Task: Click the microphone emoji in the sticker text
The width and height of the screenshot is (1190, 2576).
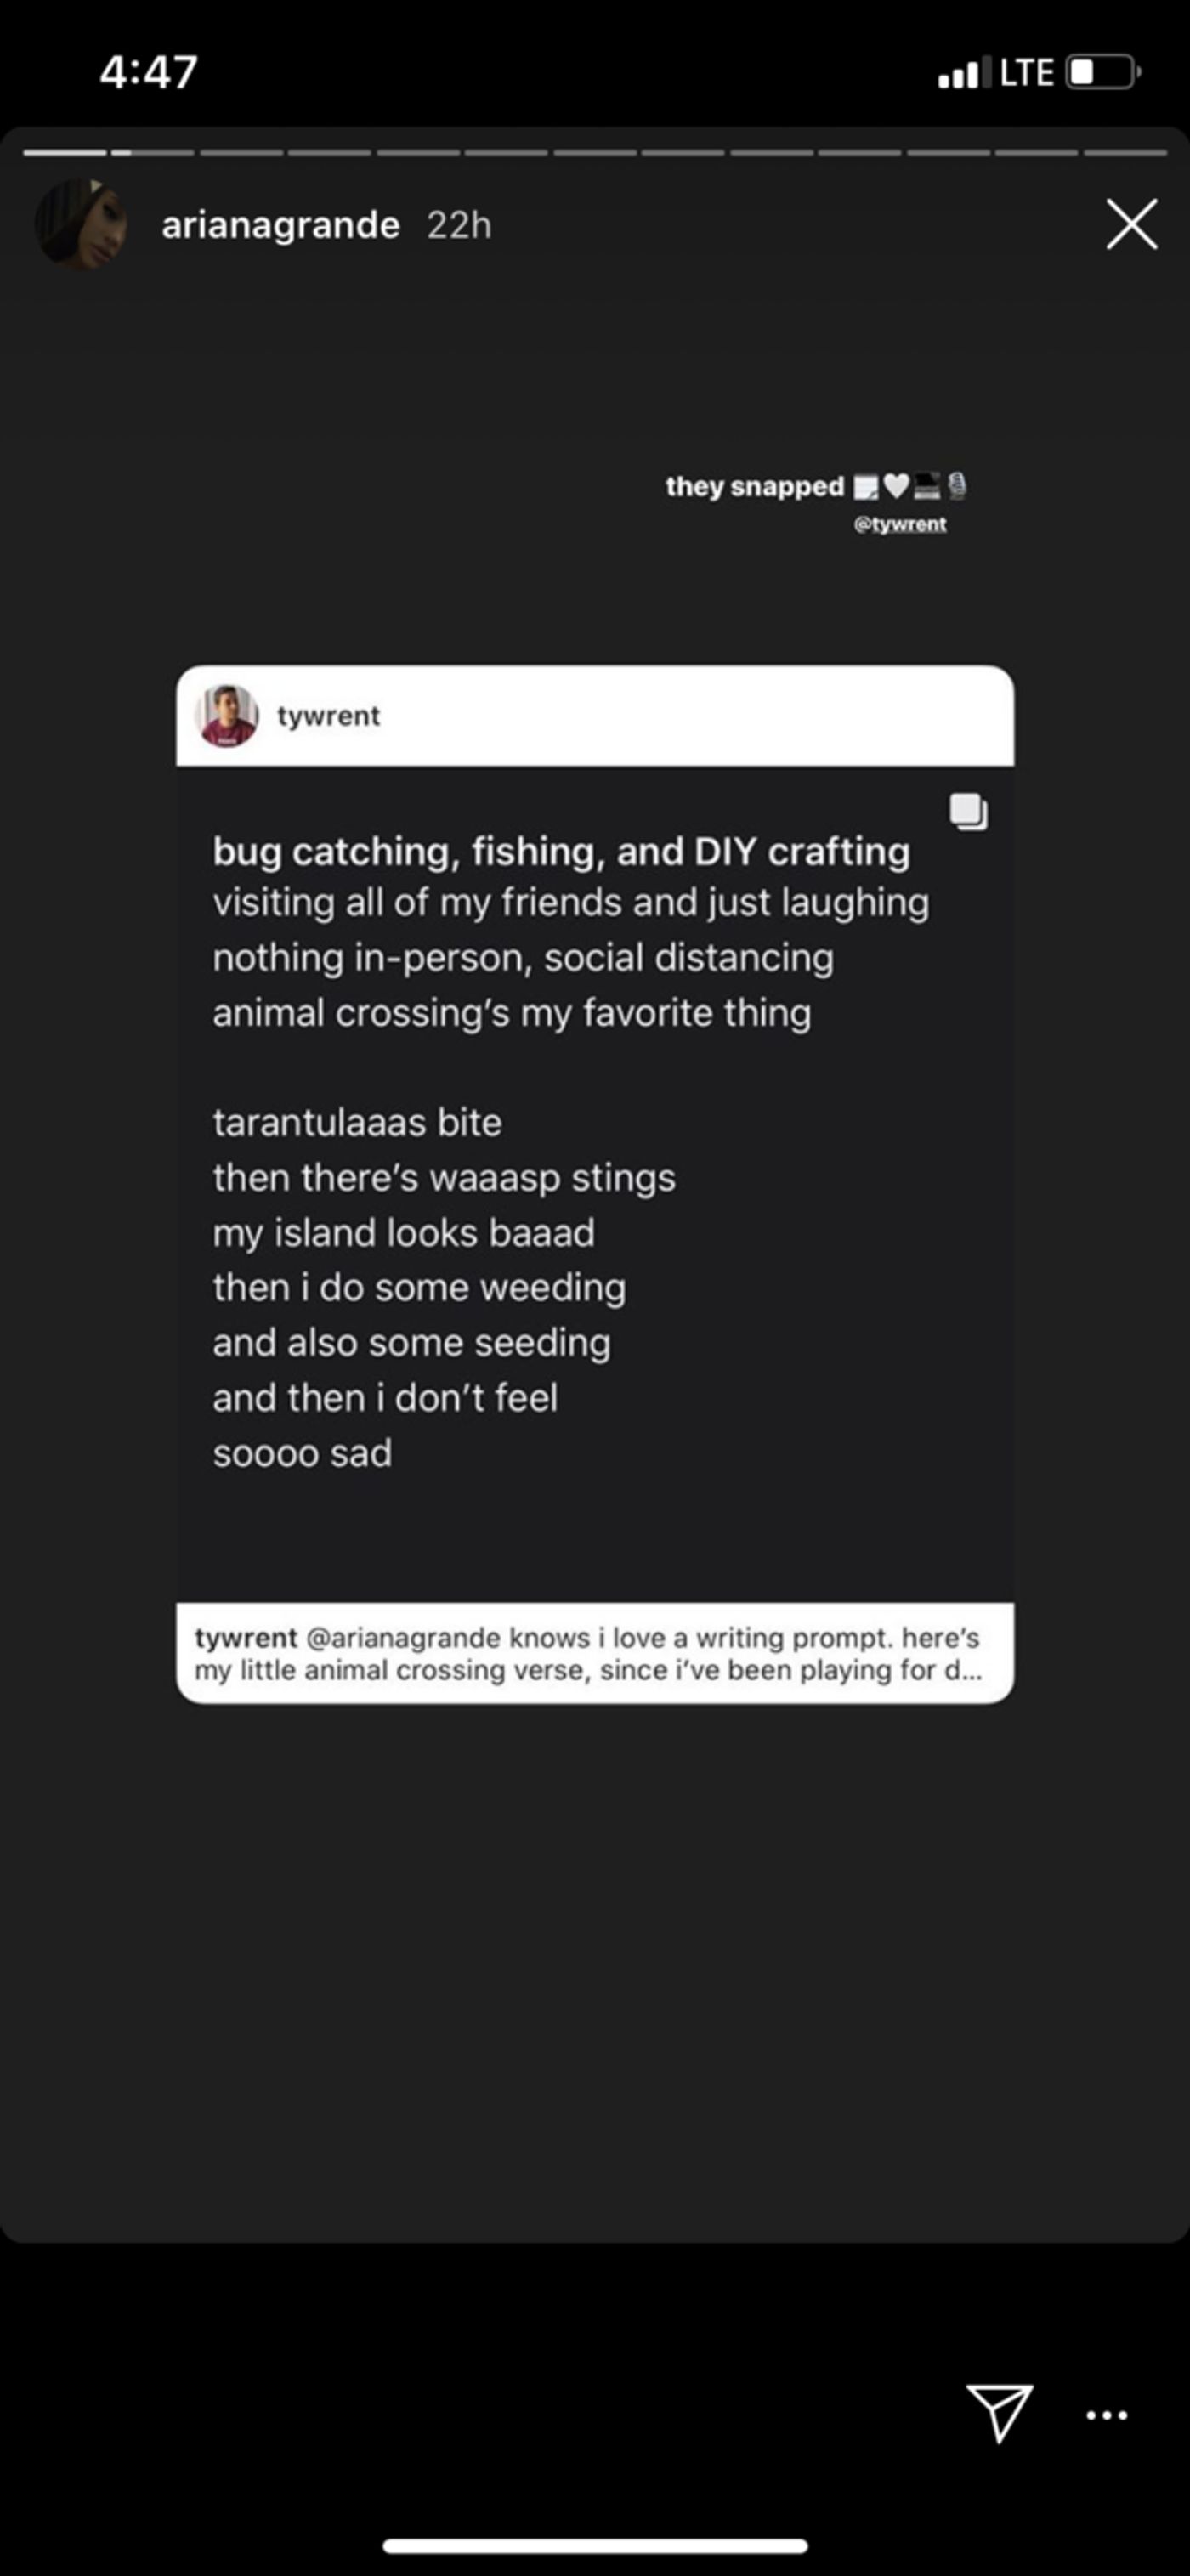Action: click(x=958, y=487)
